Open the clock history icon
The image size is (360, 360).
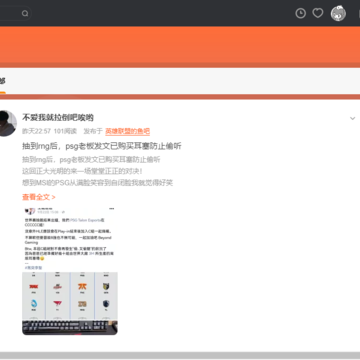[300, 13]
